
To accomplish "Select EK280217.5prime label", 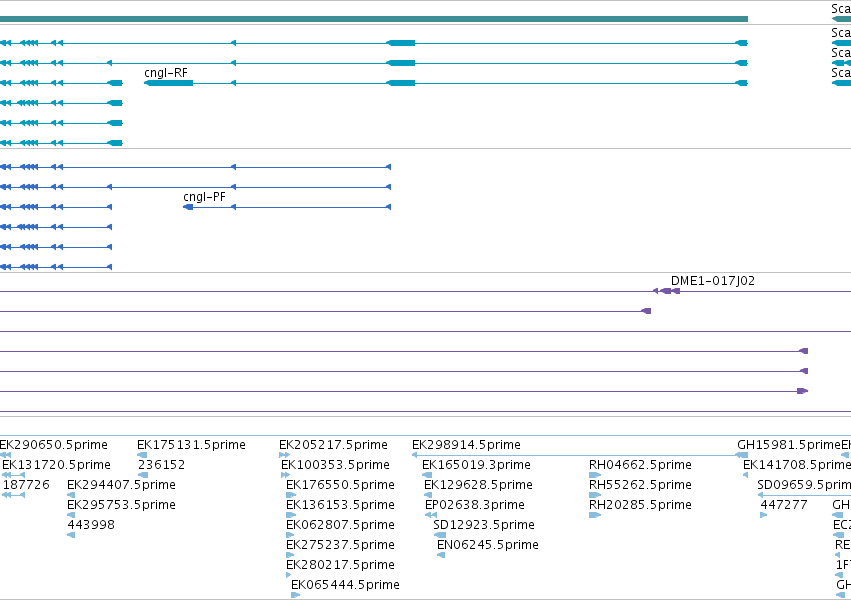I will 340,565.
